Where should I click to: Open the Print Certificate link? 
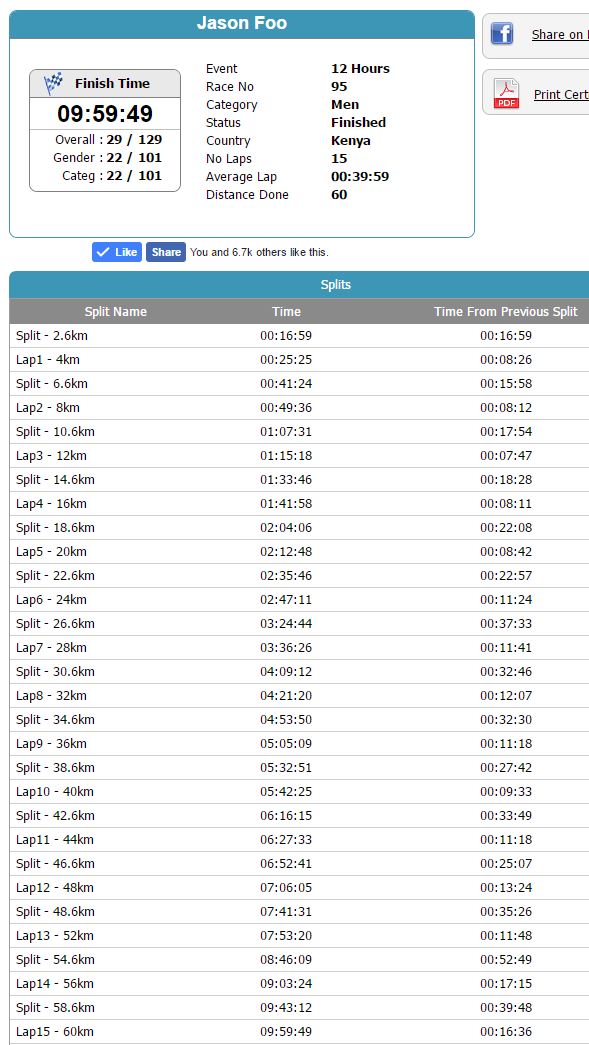point(561,95)
